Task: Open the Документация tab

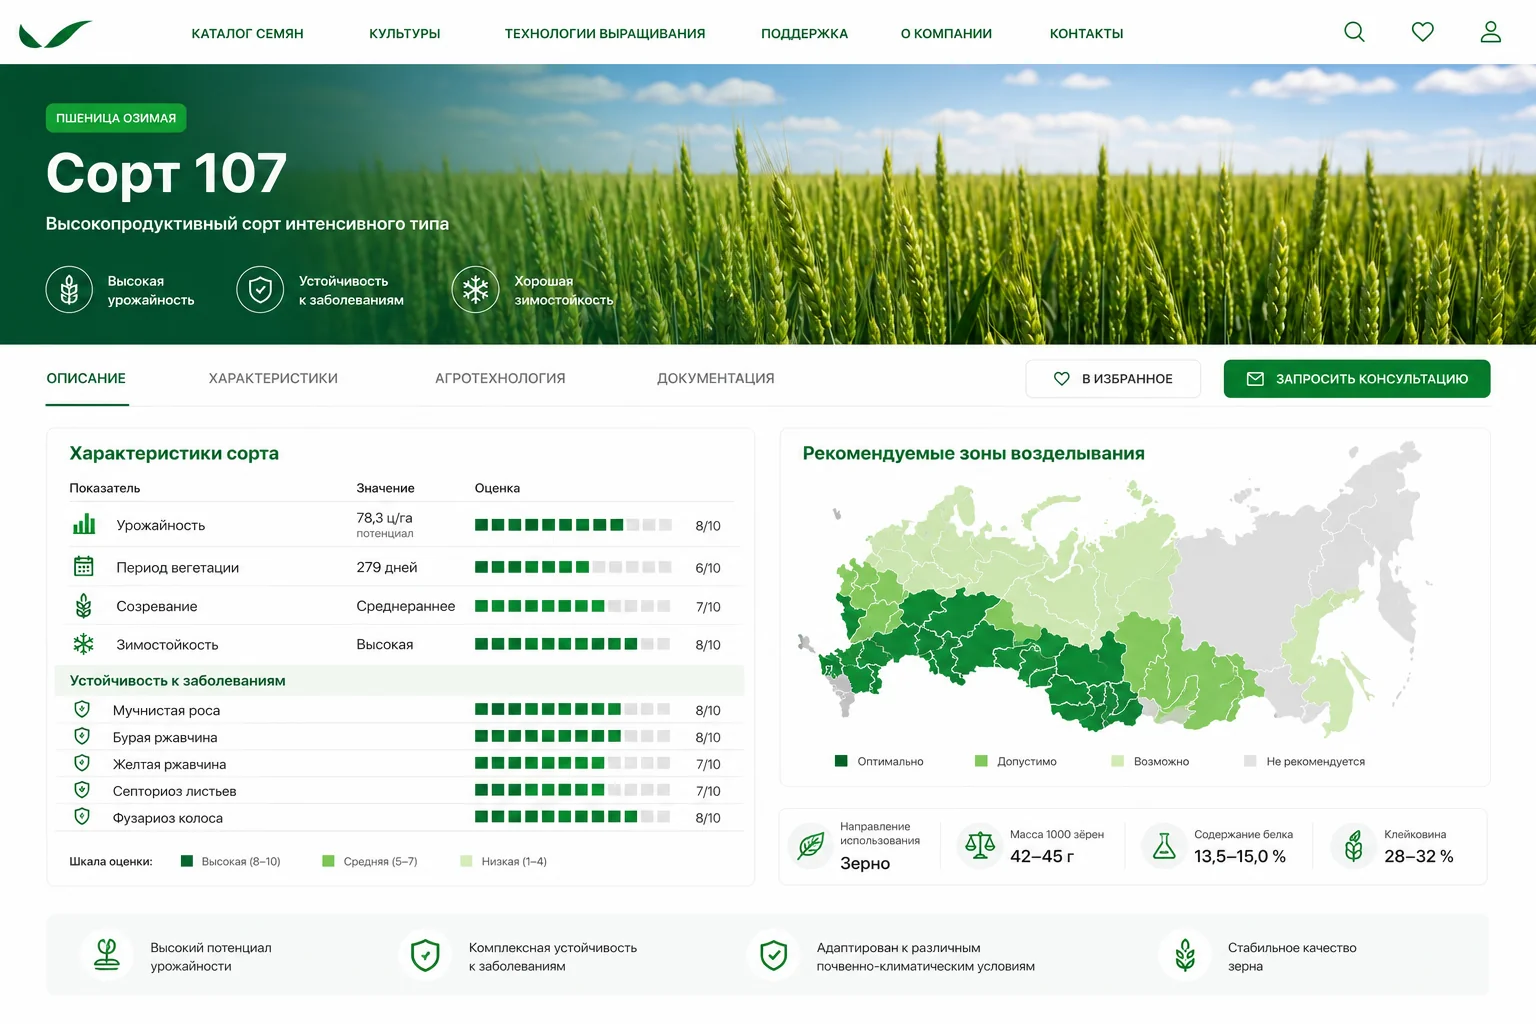Action: (715, 378)
